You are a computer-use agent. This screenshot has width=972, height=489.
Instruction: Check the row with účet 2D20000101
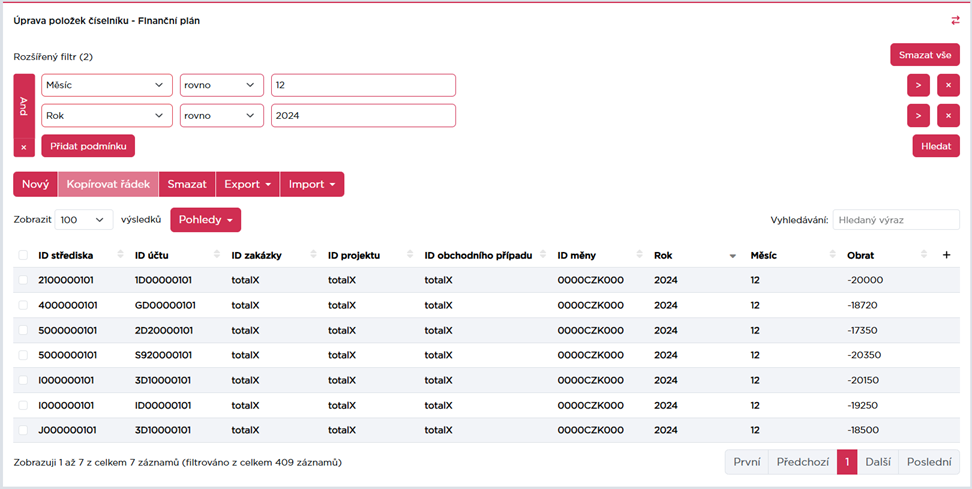[x=23, y=330]
